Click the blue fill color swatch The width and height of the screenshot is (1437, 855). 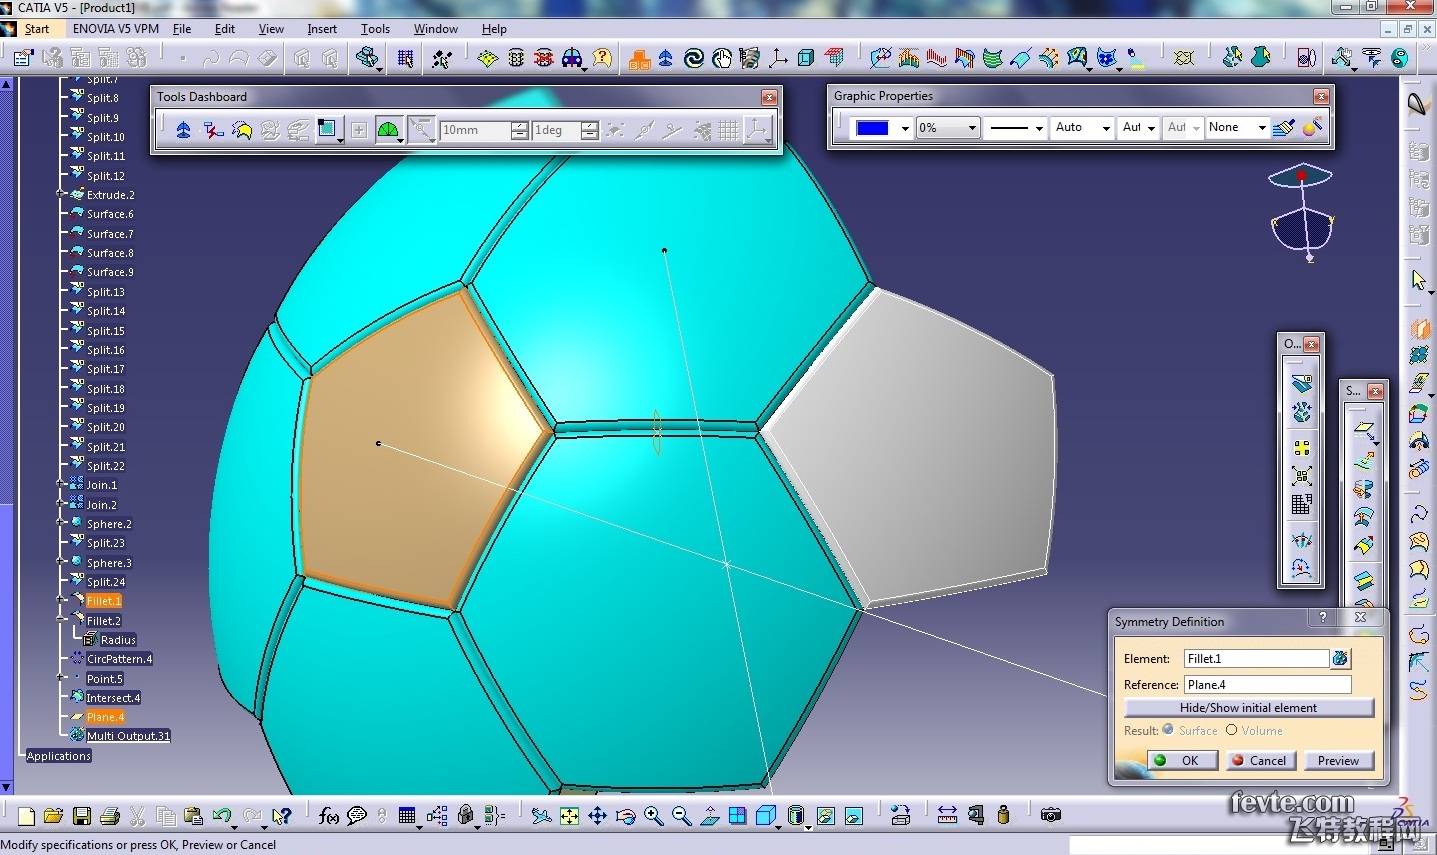872,128
